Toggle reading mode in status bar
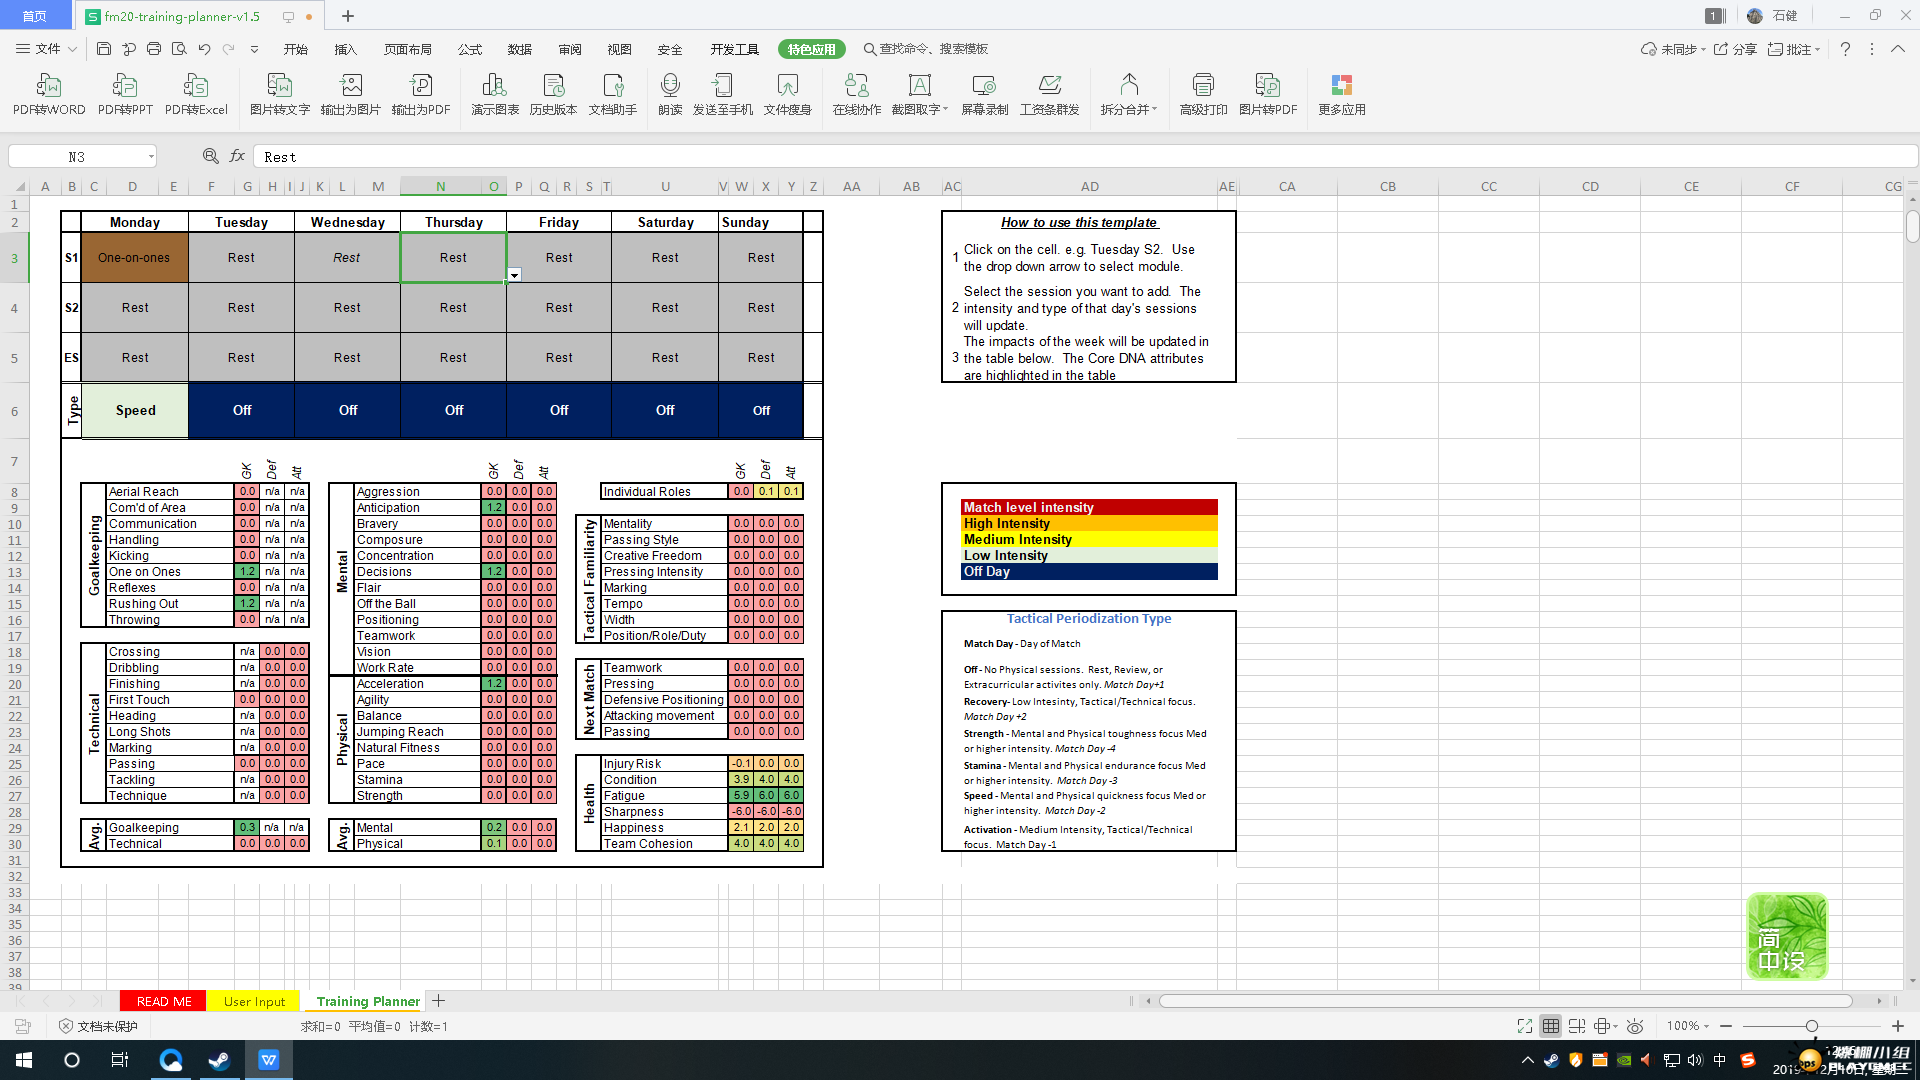The height and width of the screenshot is (1080, 1920). [x=1602, y=1026]
